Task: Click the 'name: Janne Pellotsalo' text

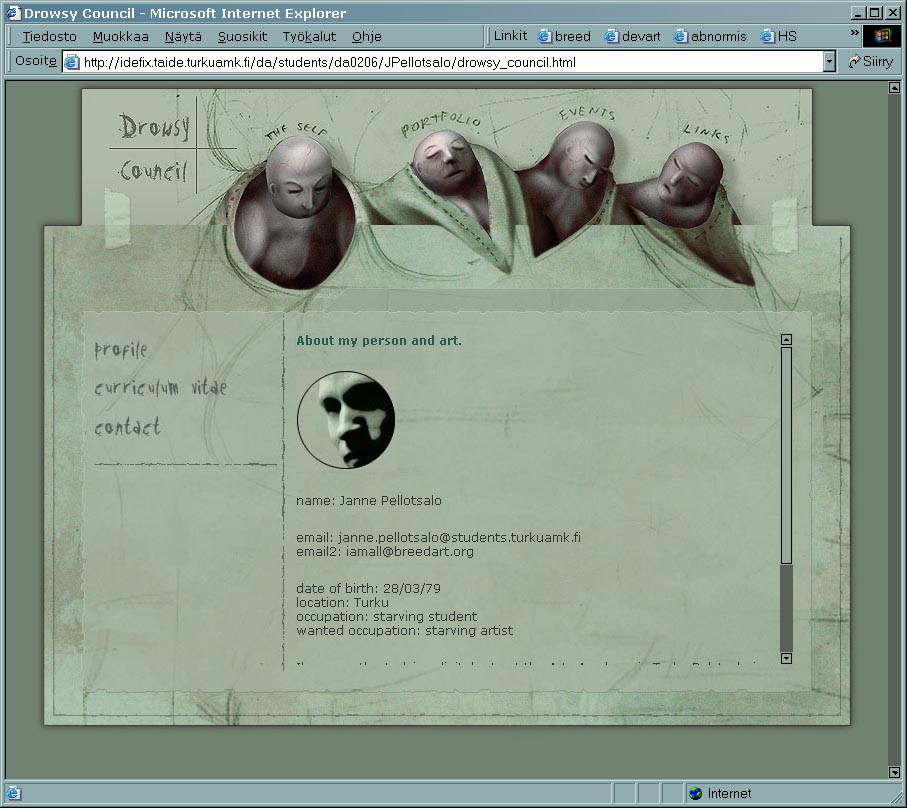Action: [x=368, y=500]
